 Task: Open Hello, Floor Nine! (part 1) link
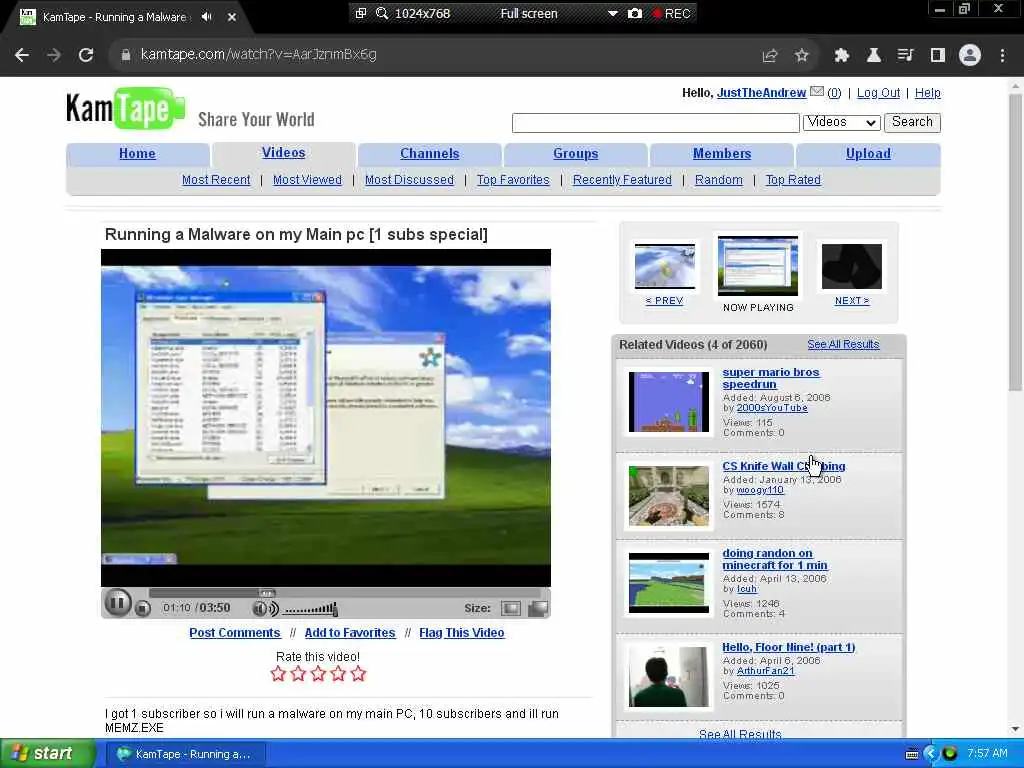788,647
